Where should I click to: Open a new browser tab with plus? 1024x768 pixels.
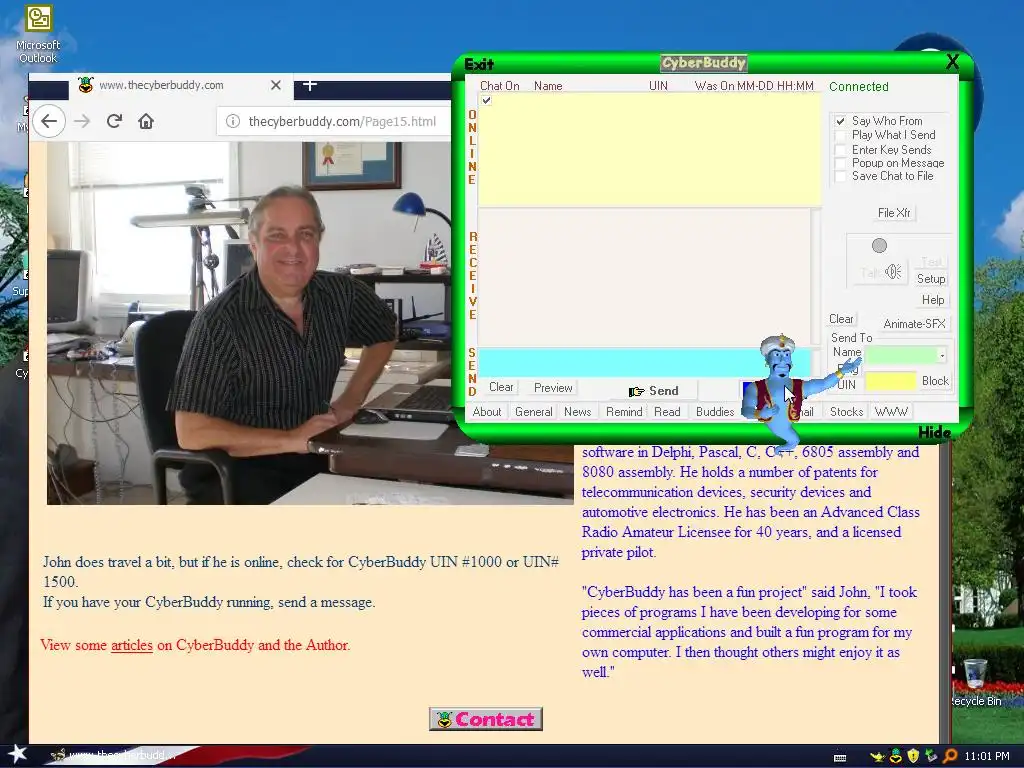coord(310,85)
